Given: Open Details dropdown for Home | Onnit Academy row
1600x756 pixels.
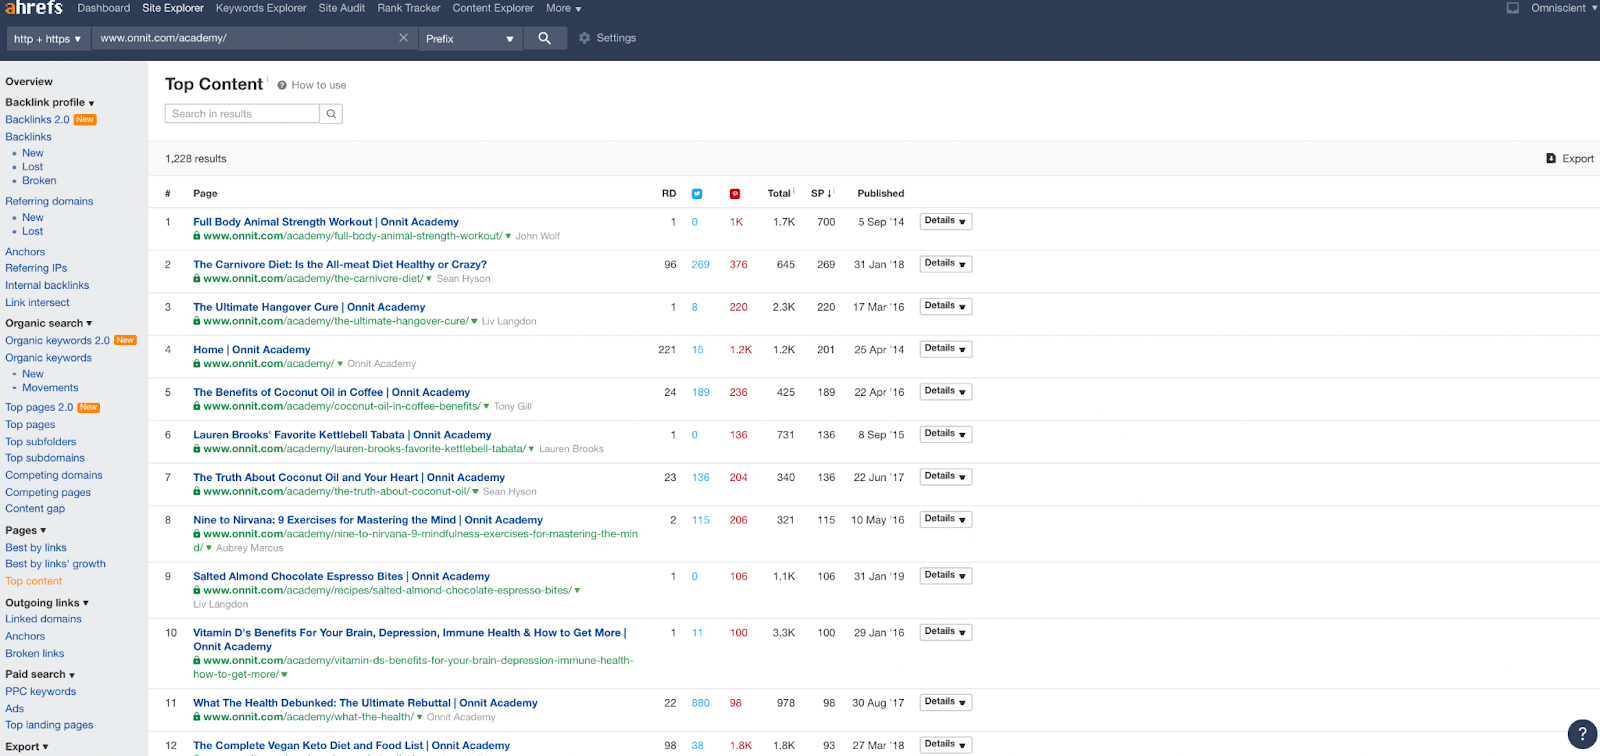Looking at the screenshot, I should tap(946, 349).
